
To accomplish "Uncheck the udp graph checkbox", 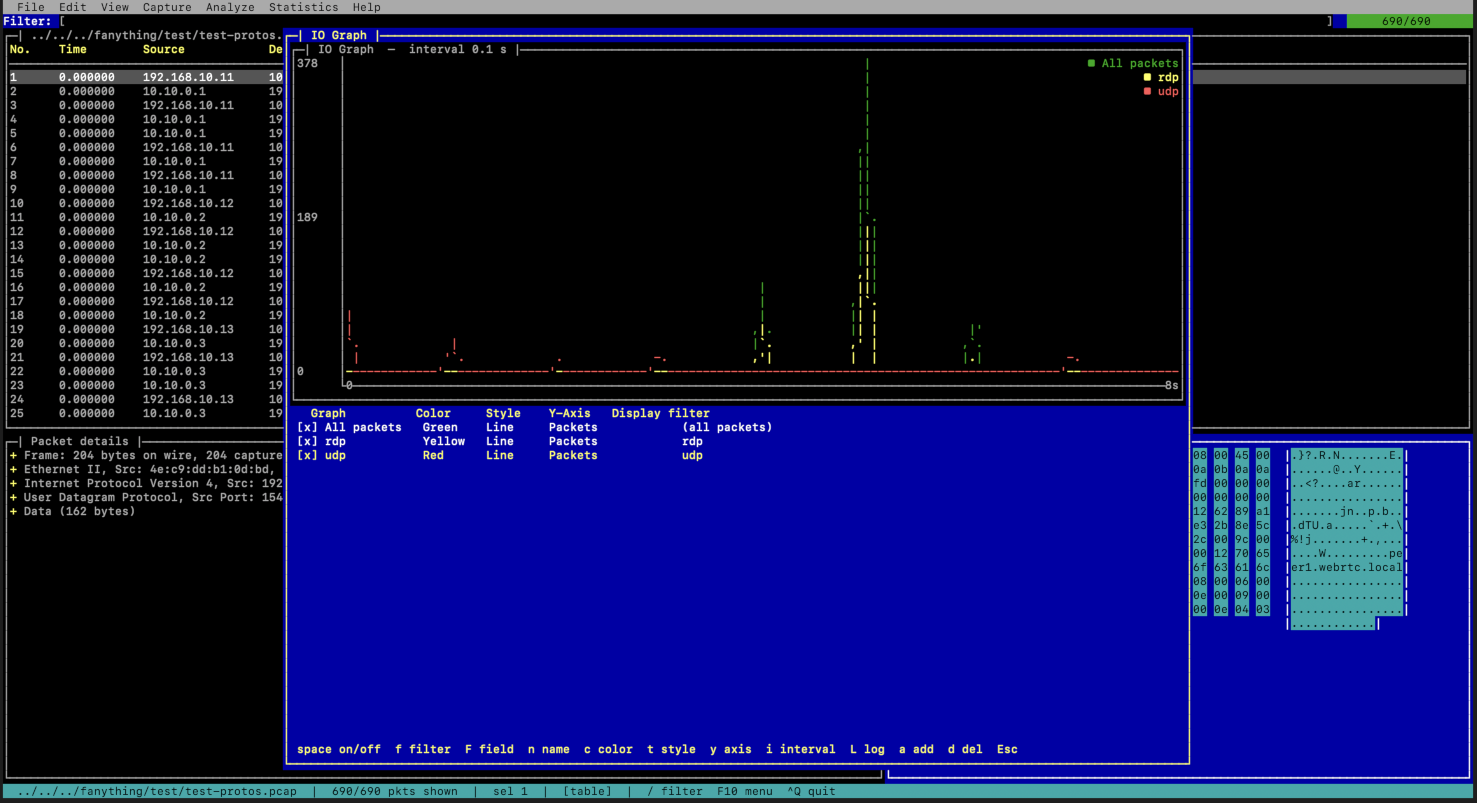I will [x=307, y=455].
